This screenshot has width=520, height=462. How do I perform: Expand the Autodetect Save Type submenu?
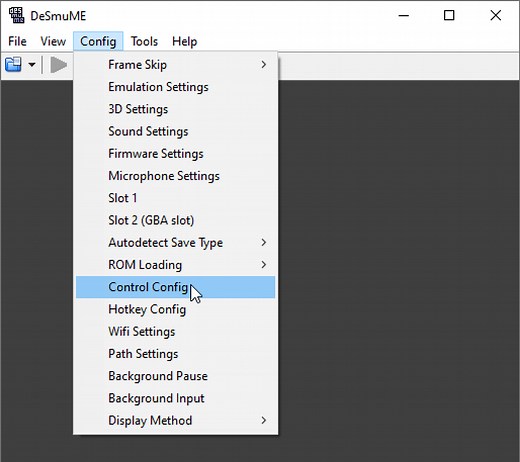[175, 242]
